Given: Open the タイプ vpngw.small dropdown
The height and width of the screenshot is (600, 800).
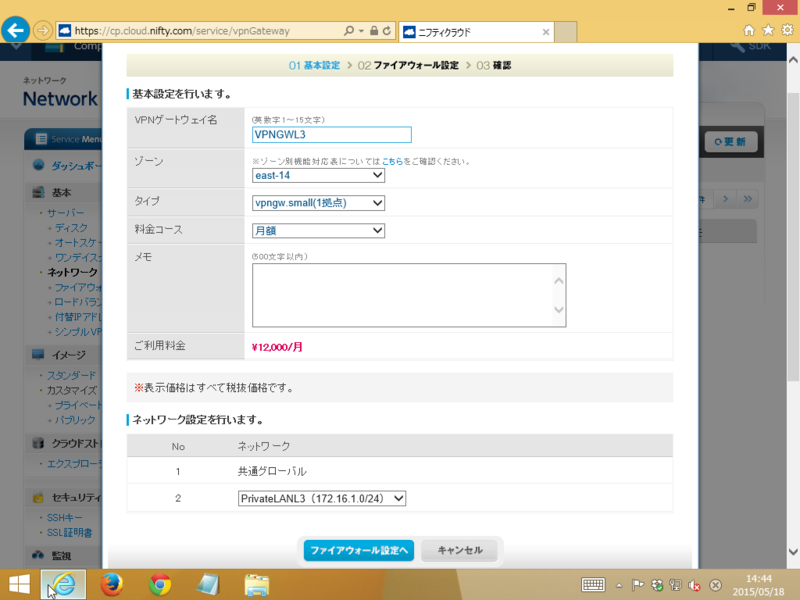Looking at the screenshot, I should pyautogui.click(x=318, y=203).
